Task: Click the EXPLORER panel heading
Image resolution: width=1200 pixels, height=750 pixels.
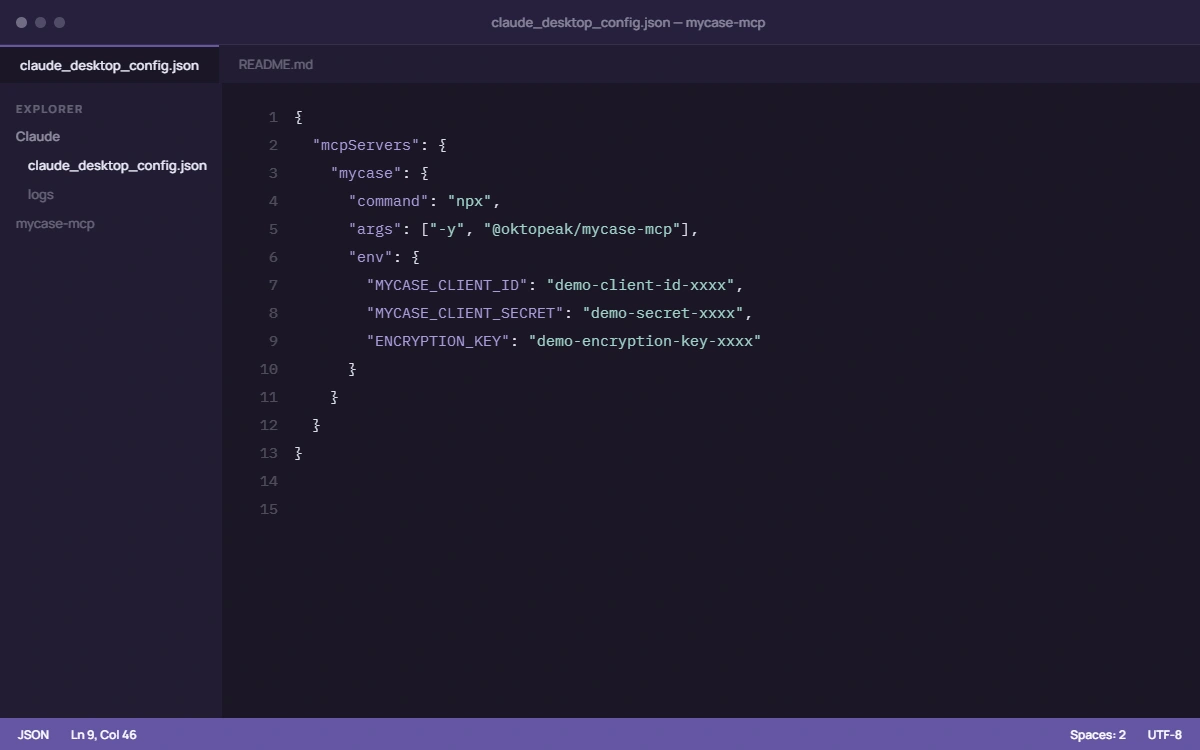Action: tap(49, 109)
